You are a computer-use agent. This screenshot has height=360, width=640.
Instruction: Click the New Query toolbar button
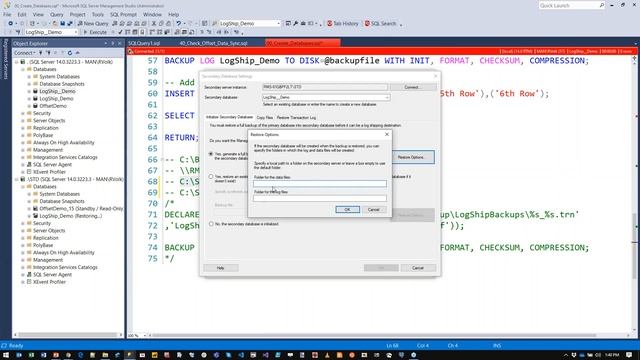[93, 24]
